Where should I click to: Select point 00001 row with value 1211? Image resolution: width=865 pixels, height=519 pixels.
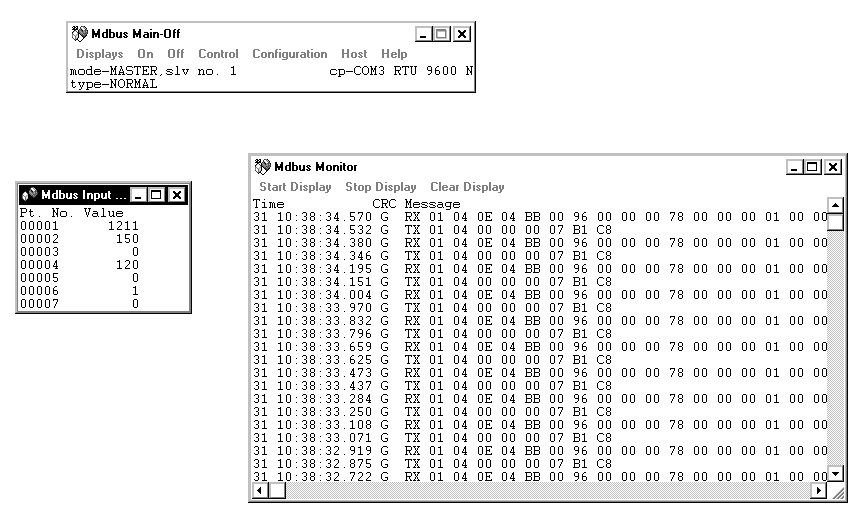pos(79,226)
